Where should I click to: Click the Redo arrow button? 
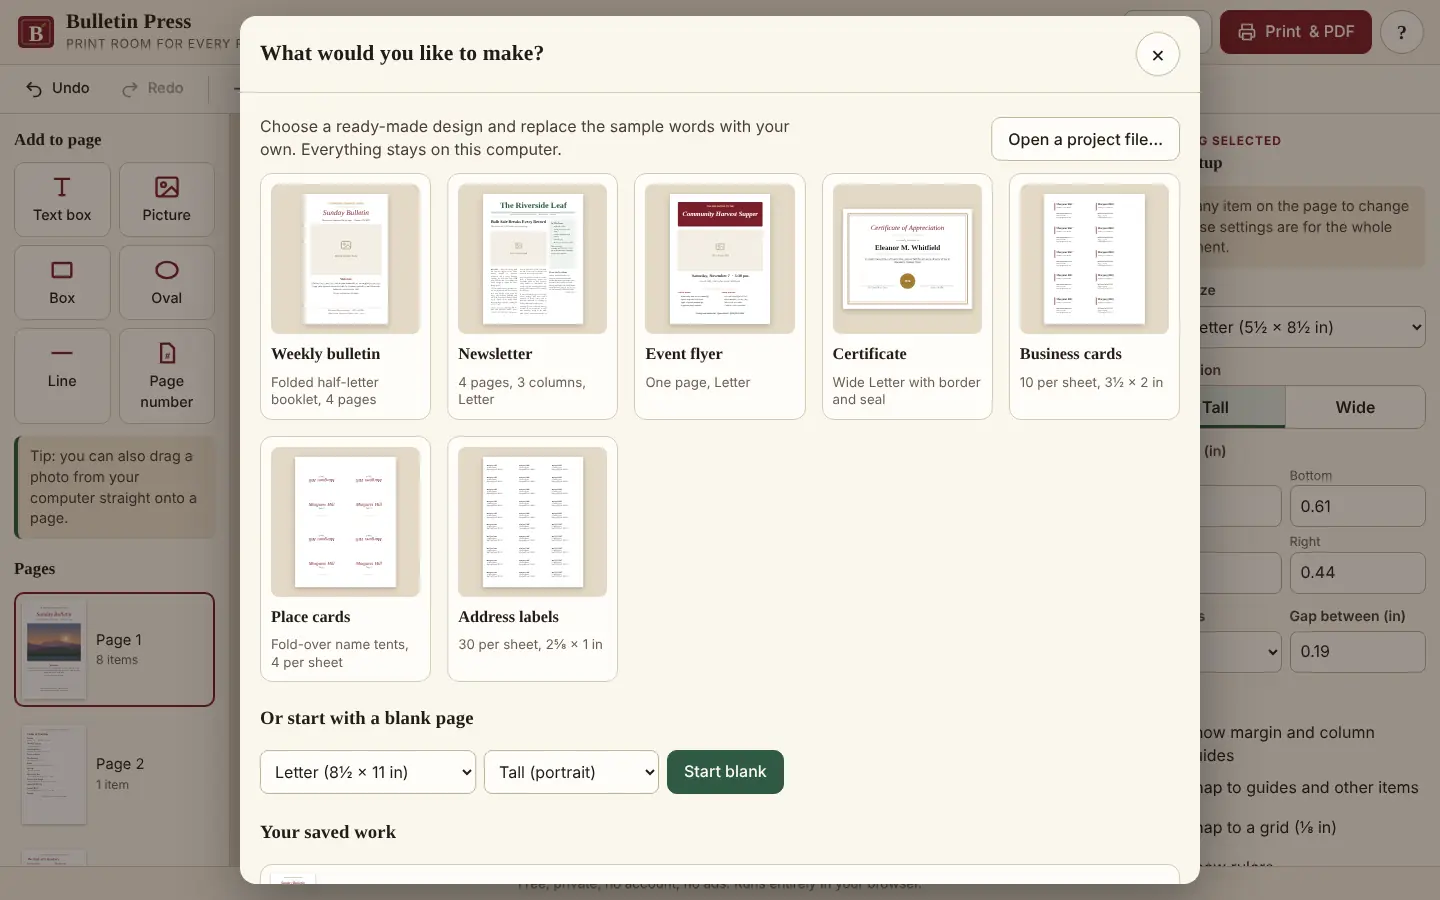[153, 88]
